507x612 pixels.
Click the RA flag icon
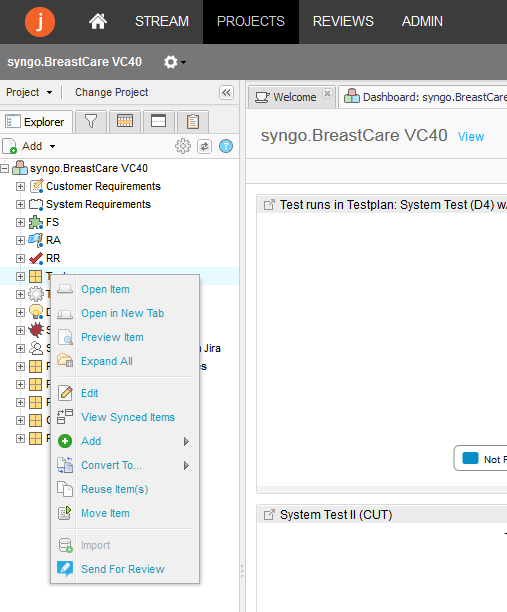tap(36, 240)
